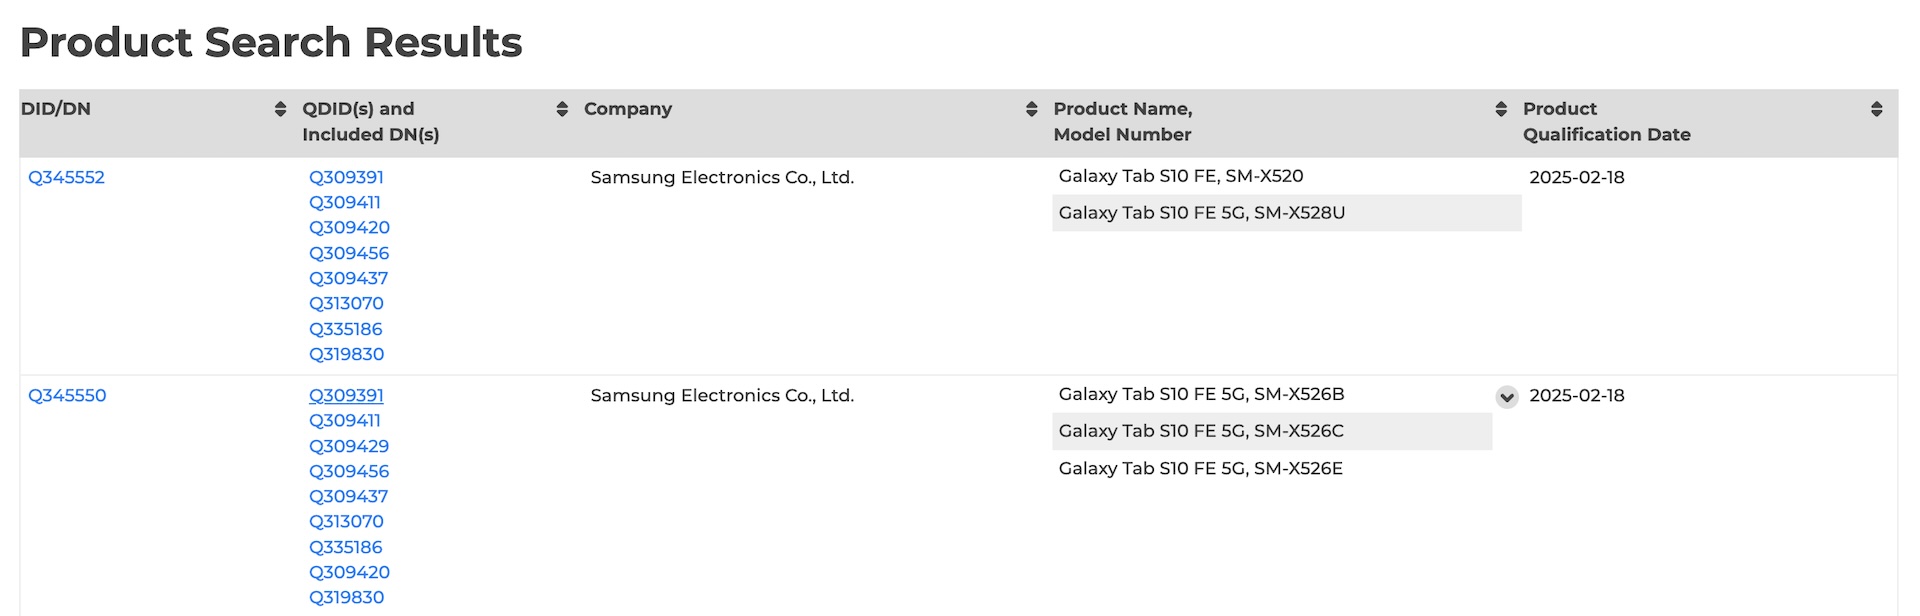This screenshot has height=616, width=1920.
Task: Open listing Q345552
Action: pyautogui.click(x=66, y=177)
